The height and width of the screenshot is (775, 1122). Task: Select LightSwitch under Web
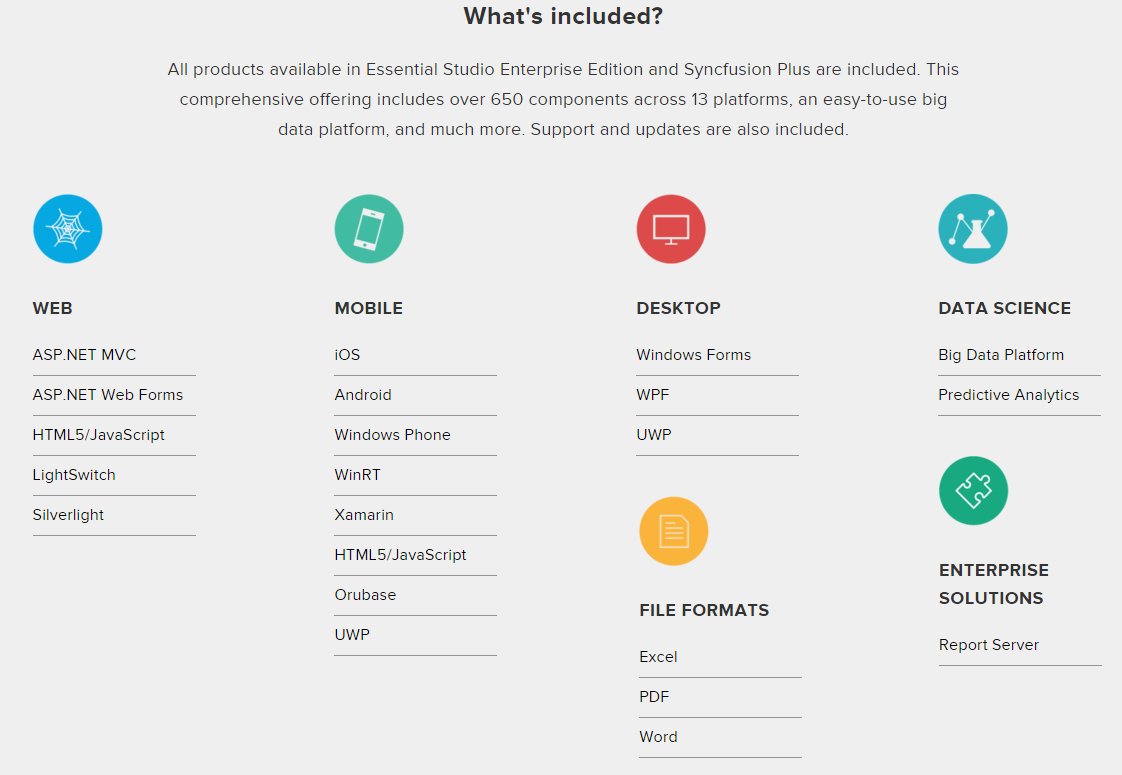[x=74, y=475]
